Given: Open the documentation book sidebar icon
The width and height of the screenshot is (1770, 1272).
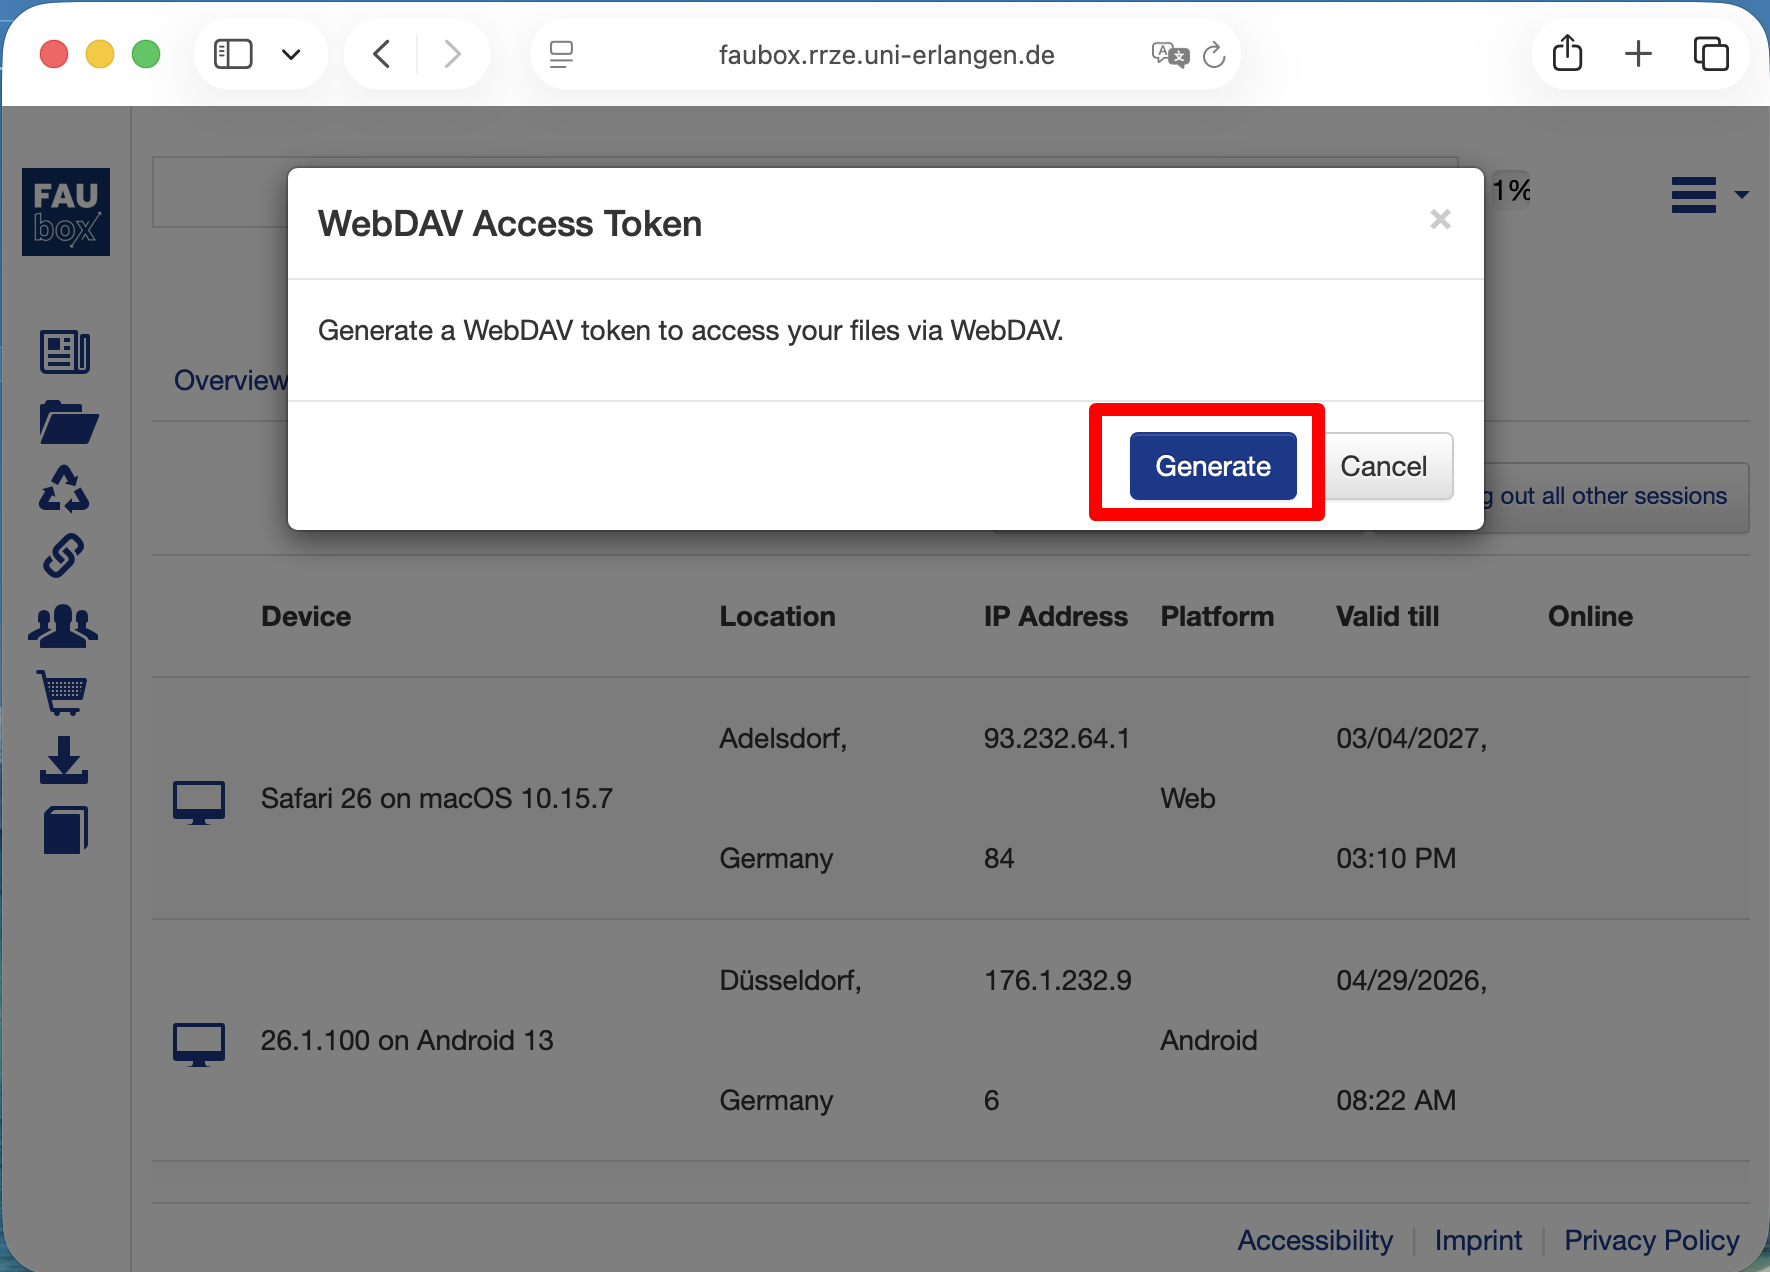Looking at the screenshot, I should click(x=65, y=830).
